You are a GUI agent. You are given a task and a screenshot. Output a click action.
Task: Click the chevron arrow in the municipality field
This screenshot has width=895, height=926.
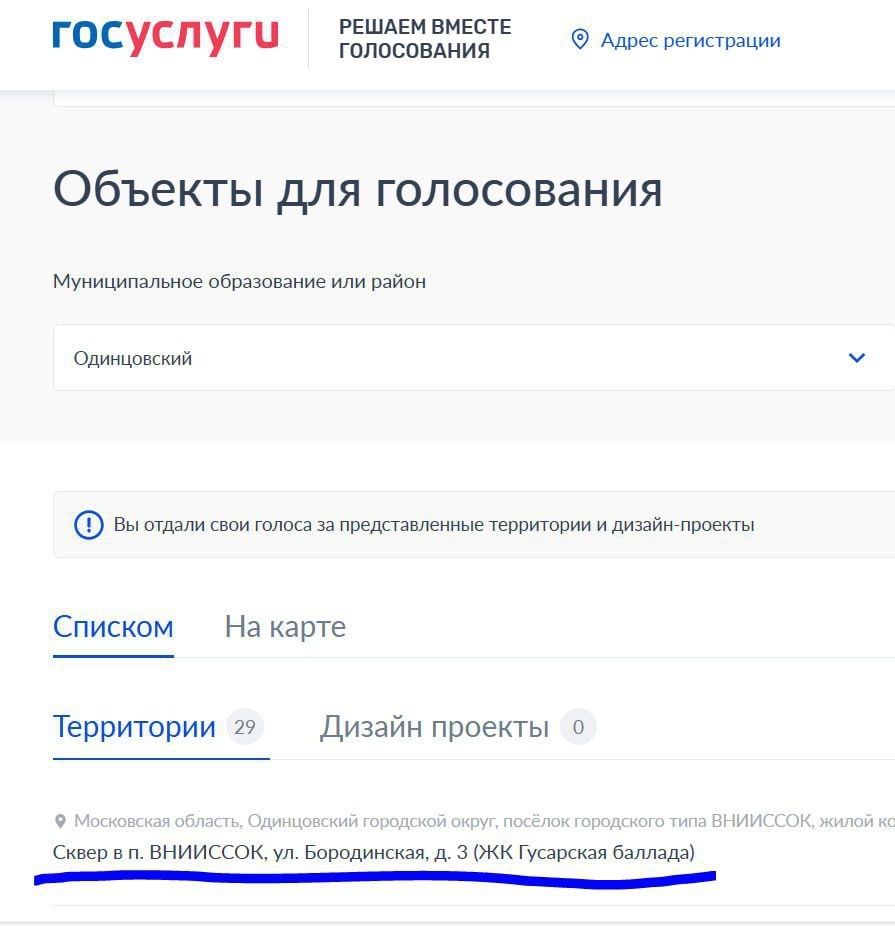857,357
